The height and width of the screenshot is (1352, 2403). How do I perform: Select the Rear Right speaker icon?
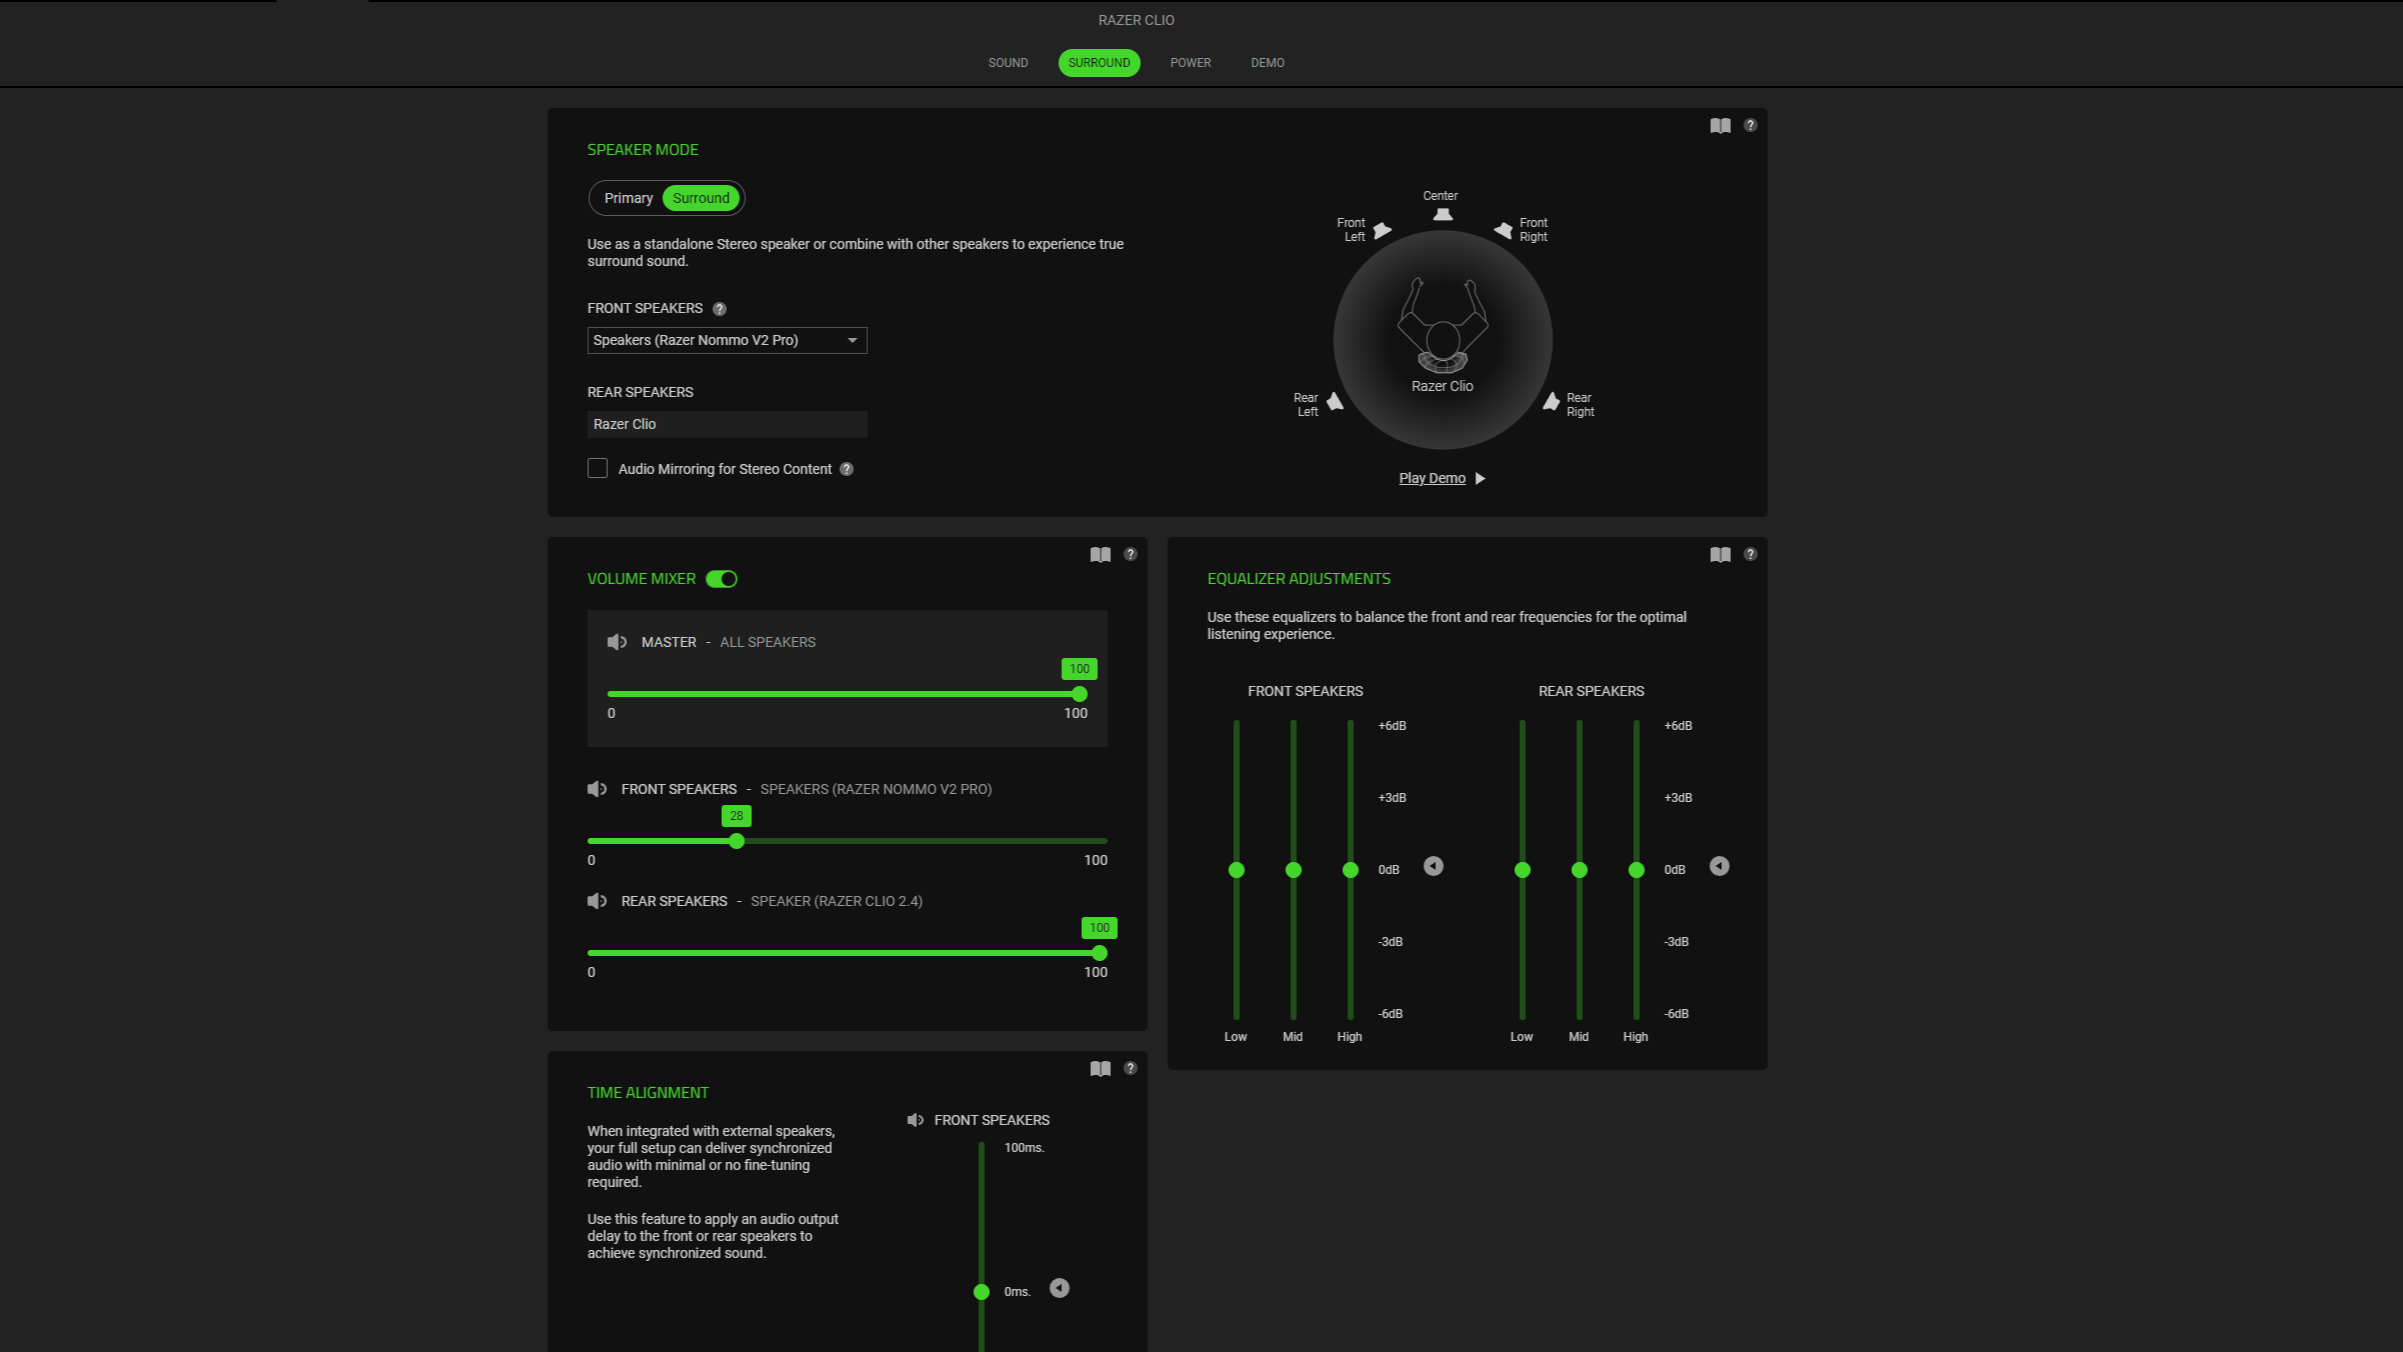(1551, 402)
